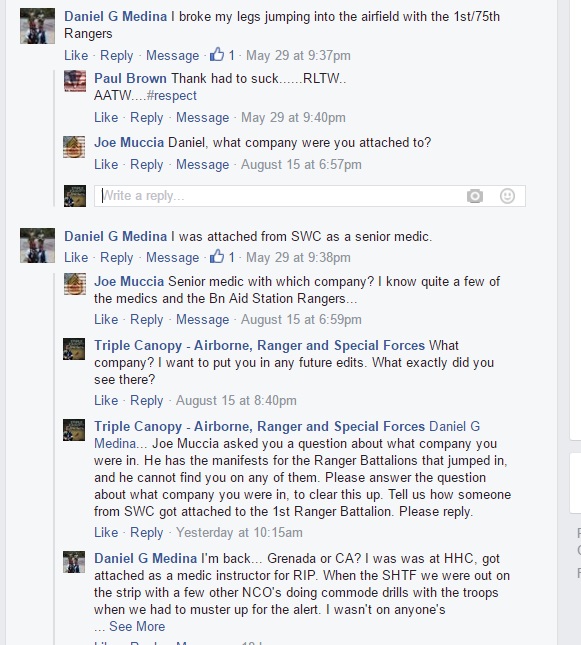Open Joe Muccia's avatar beside company question

[x=74, y=147]
